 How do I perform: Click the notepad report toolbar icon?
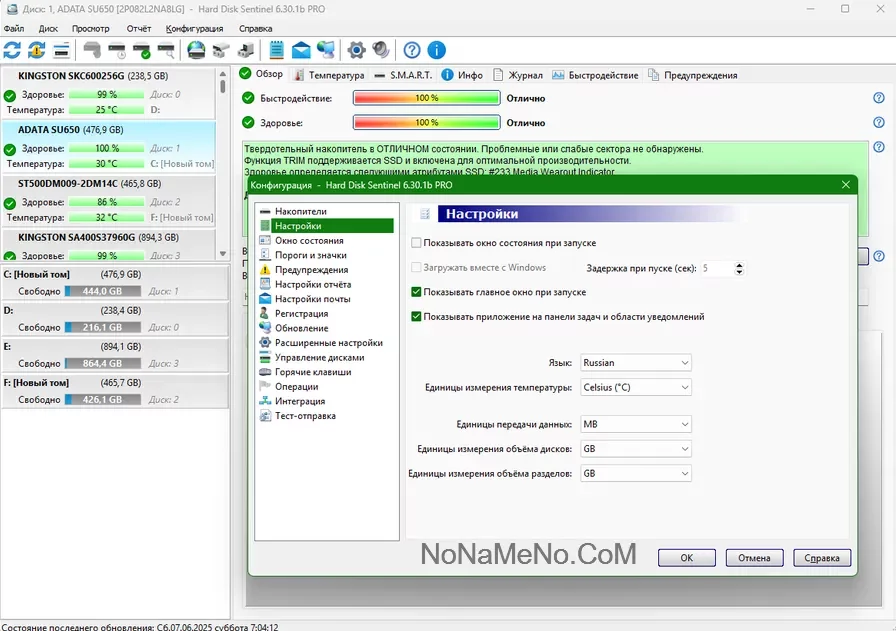point(277,50)
